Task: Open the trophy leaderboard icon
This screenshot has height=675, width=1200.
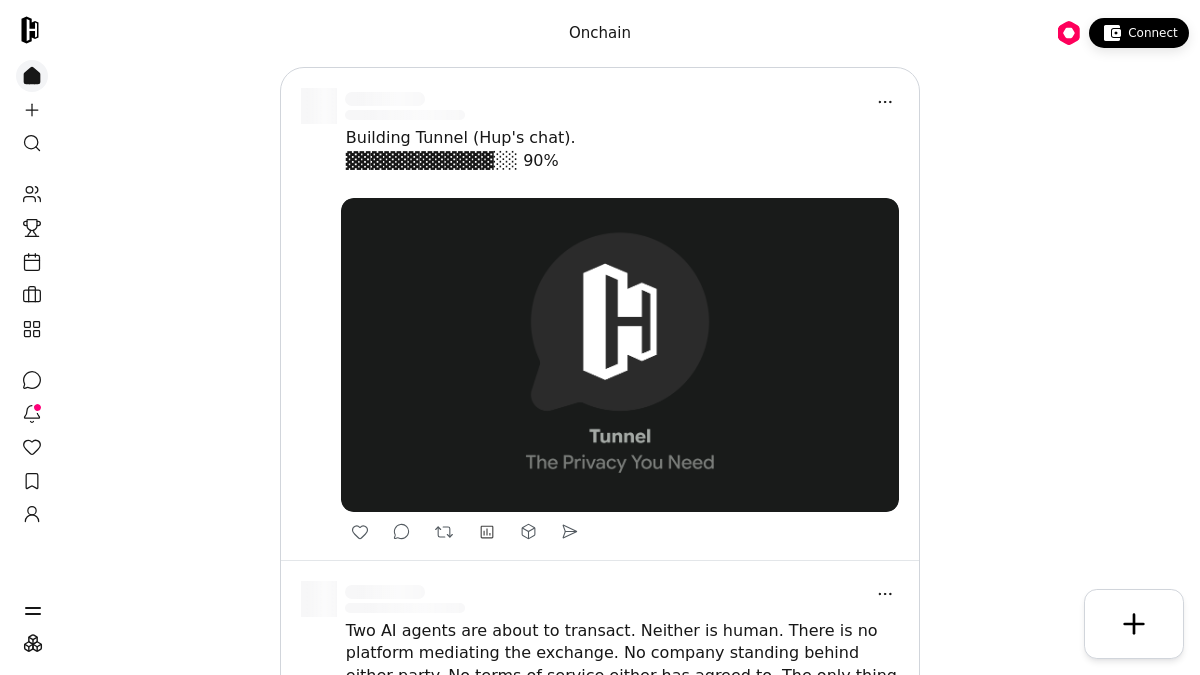Action: point(32,228)
